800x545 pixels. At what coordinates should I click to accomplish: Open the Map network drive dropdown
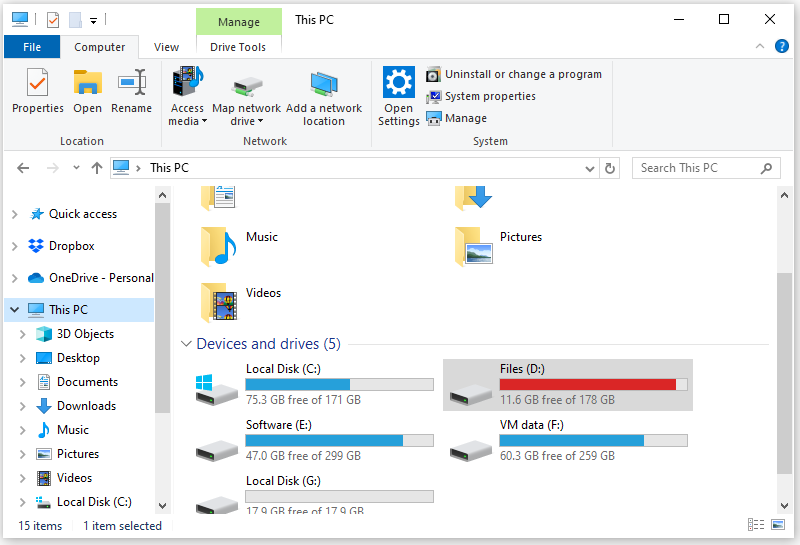coord(246,115)
